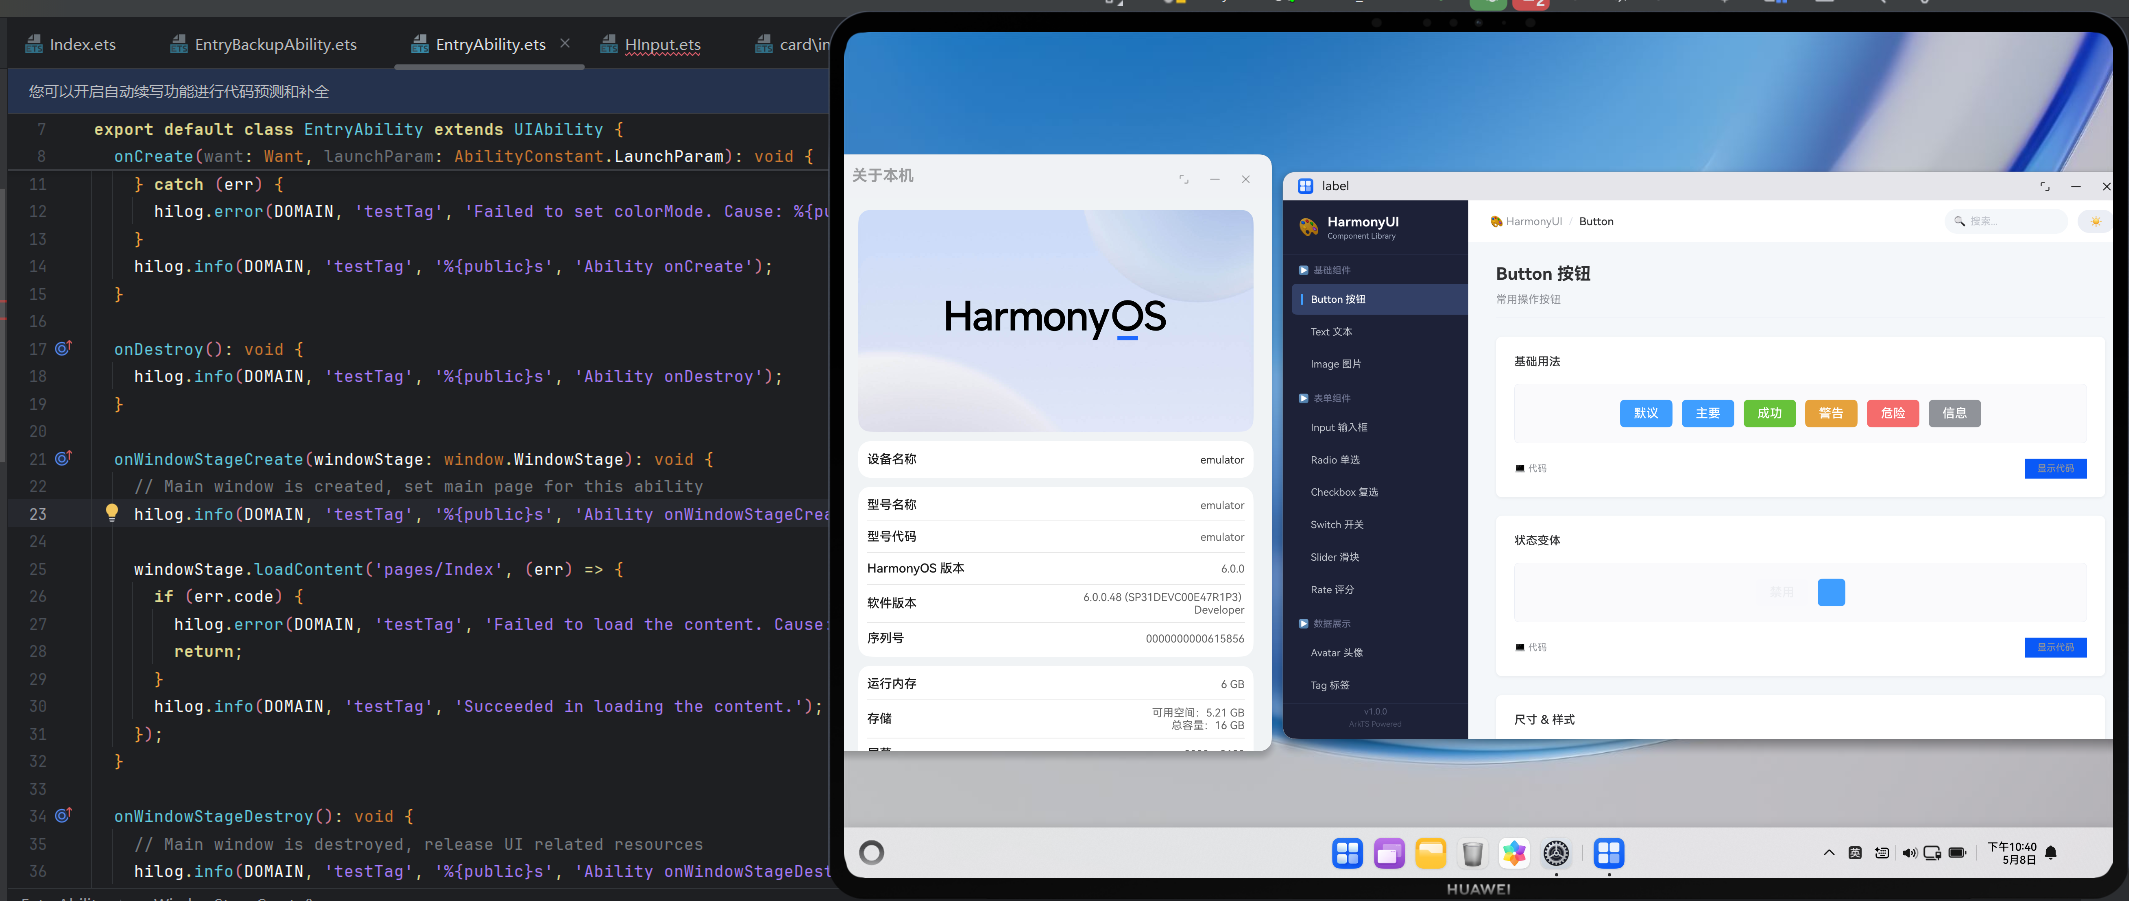
Task: Click the clock showing 下午10:40
Action: [2012, 847]
